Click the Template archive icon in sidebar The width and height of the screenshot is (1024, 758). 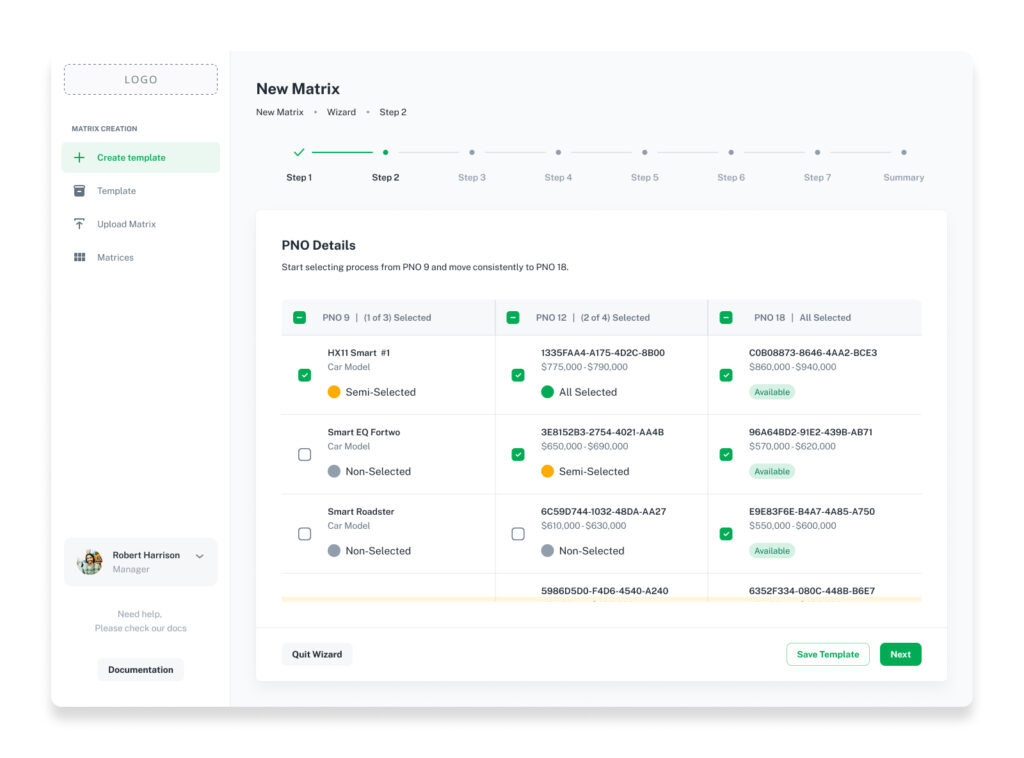[79, 191]
